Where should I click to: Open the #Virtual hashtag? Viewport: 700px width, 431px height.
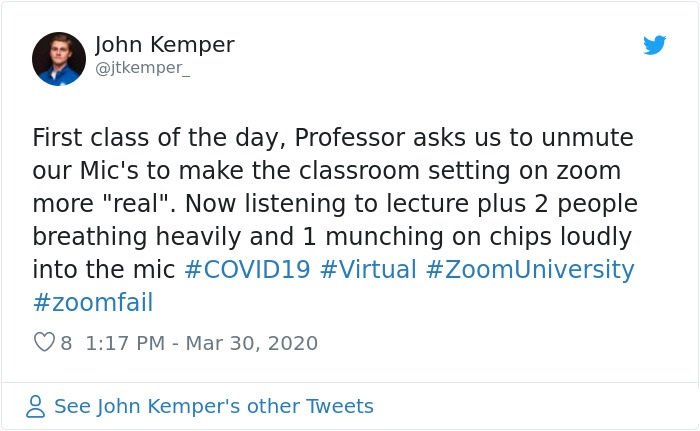(x=368, y=269)
